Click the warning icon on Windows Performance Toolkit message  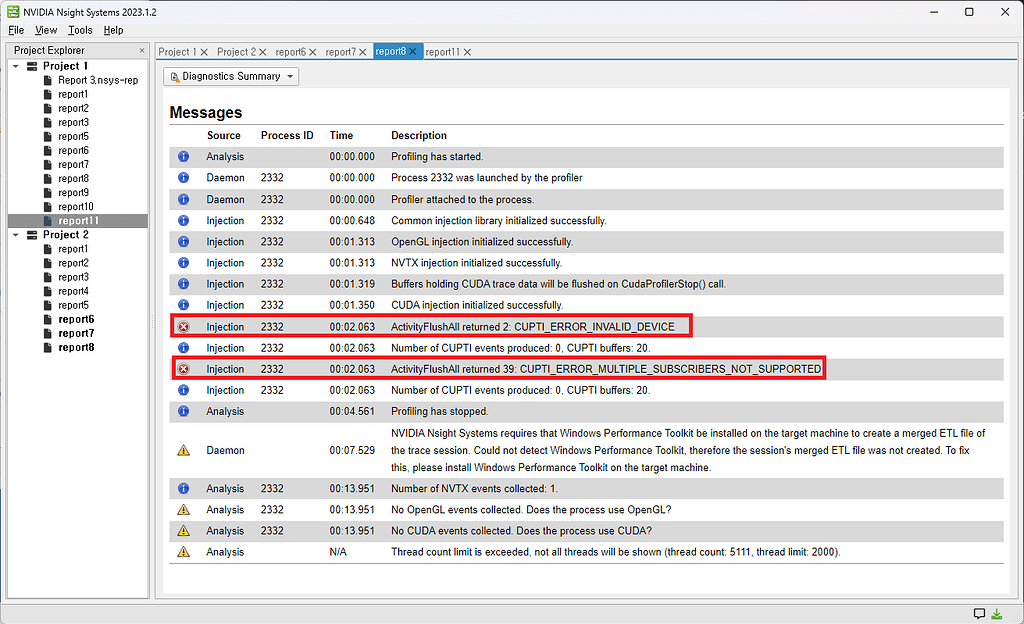click(x=183, y=450)
